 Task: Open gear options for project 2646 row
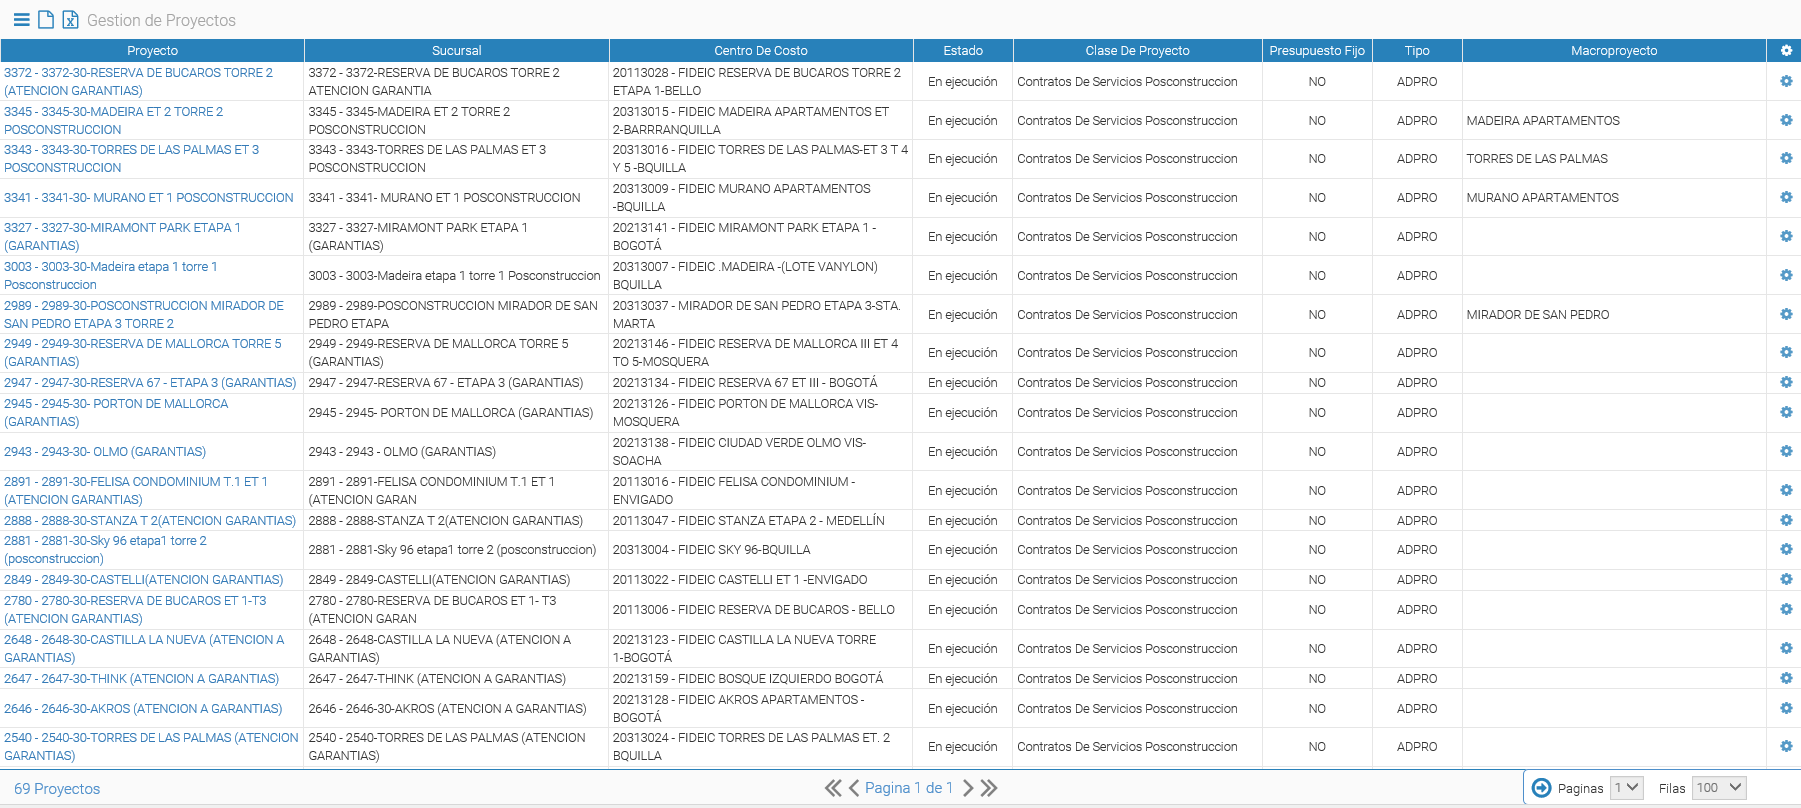(x=1786, y=708)
